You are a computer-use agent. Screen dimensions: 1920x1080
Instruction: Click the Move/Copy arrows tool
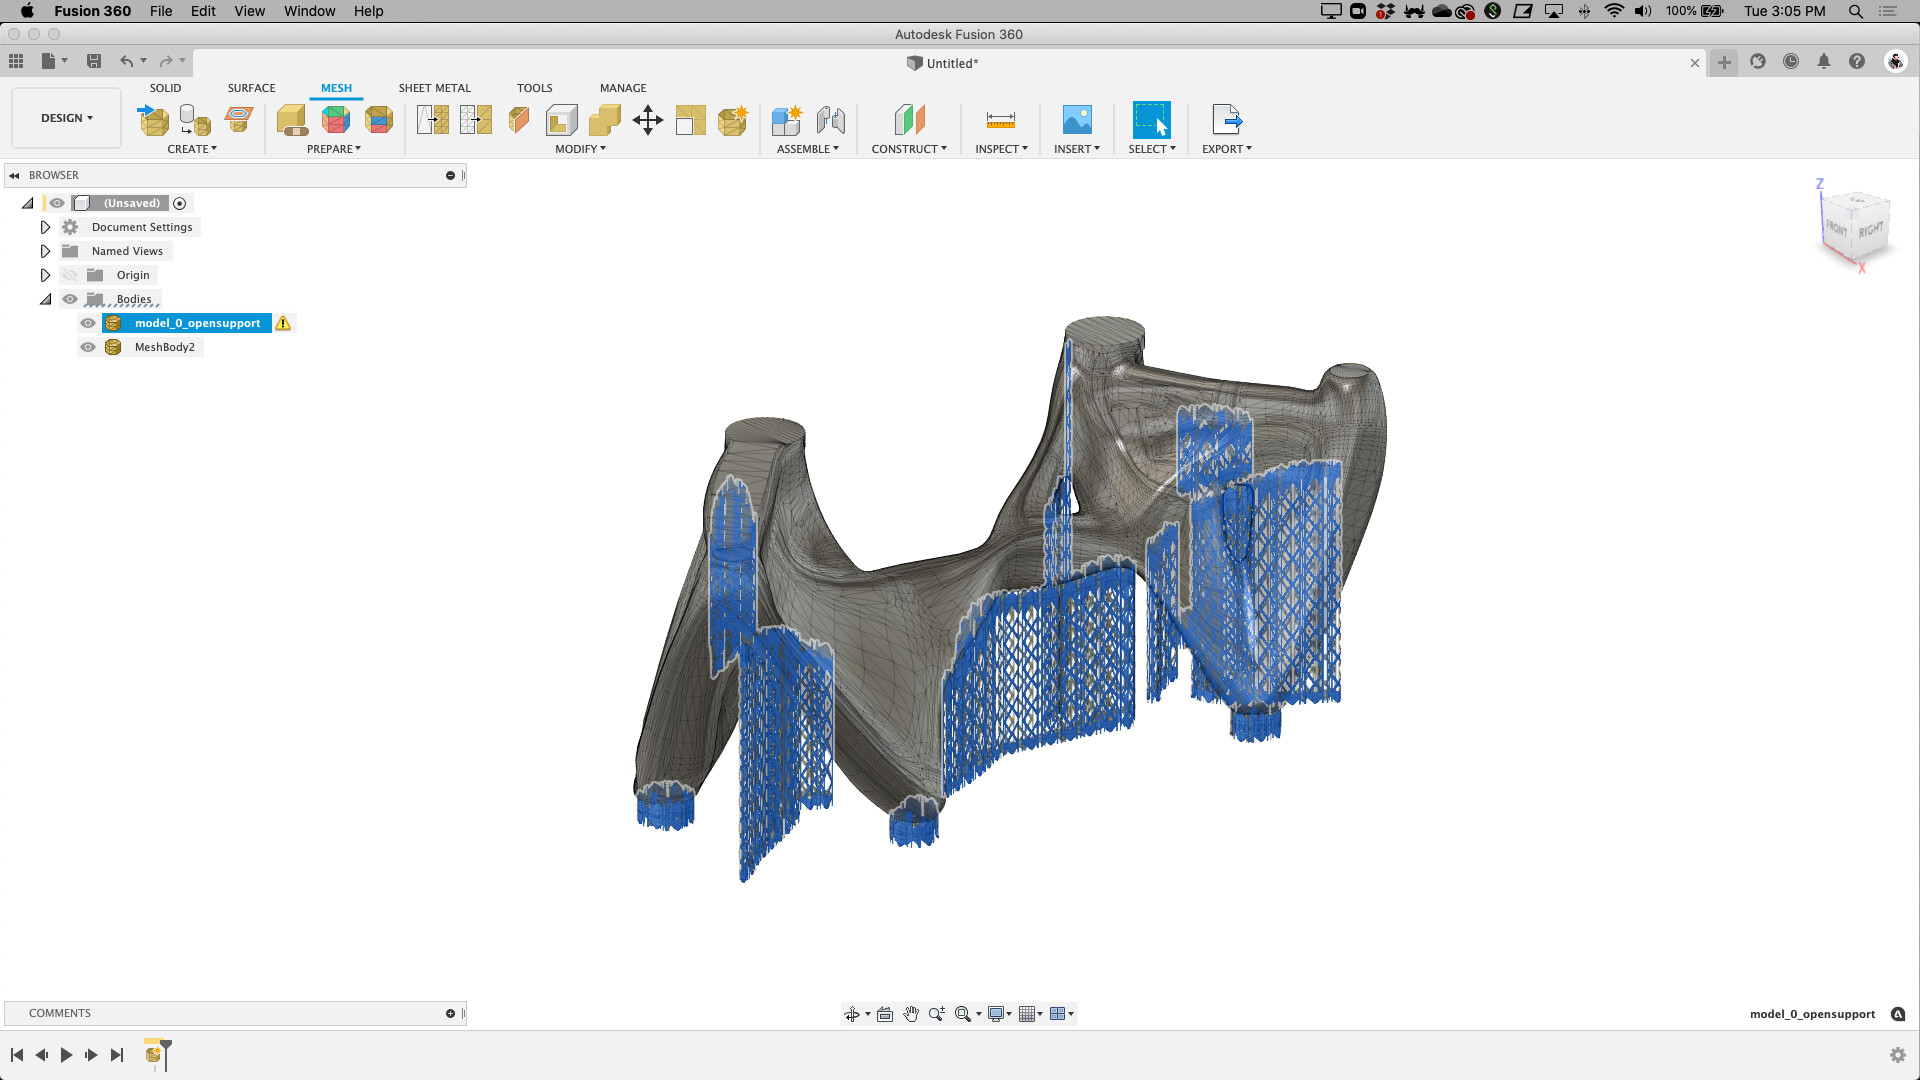tap(648, 120)
